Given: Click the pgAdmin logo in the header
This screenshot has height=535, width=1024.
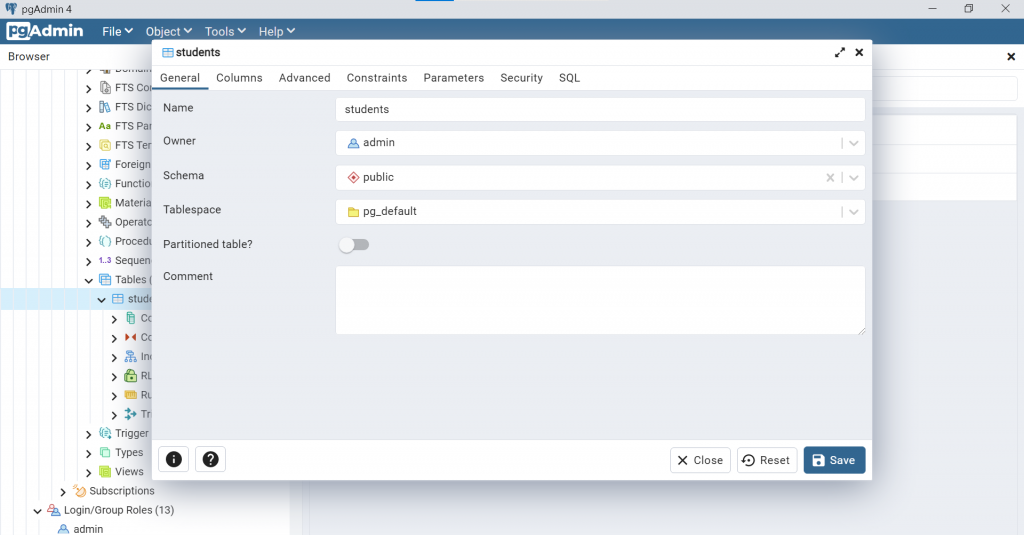Looking at the screenshot, I should coord(45,31).
